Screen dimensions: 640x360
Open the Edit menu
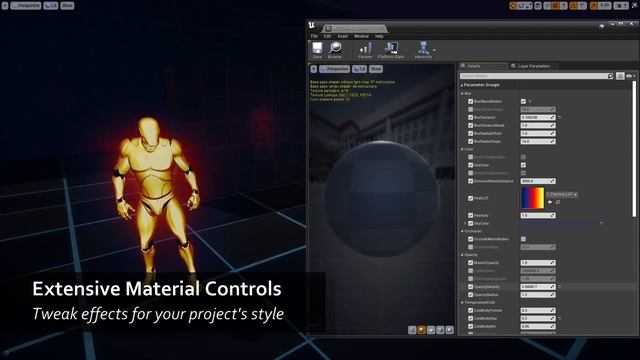click(327, 36)
